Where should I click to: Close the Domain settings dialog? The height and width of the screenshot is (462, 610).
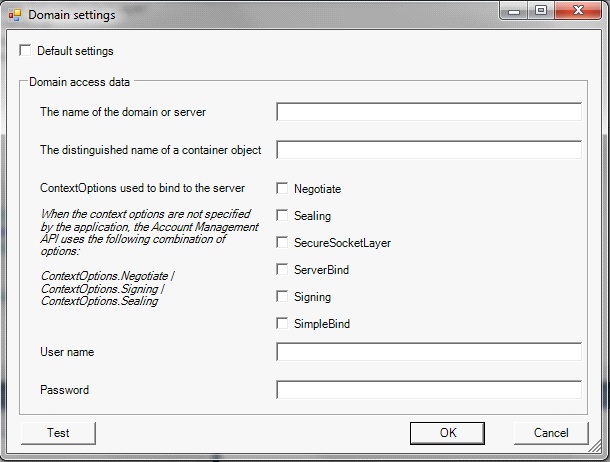pos(578,11)
